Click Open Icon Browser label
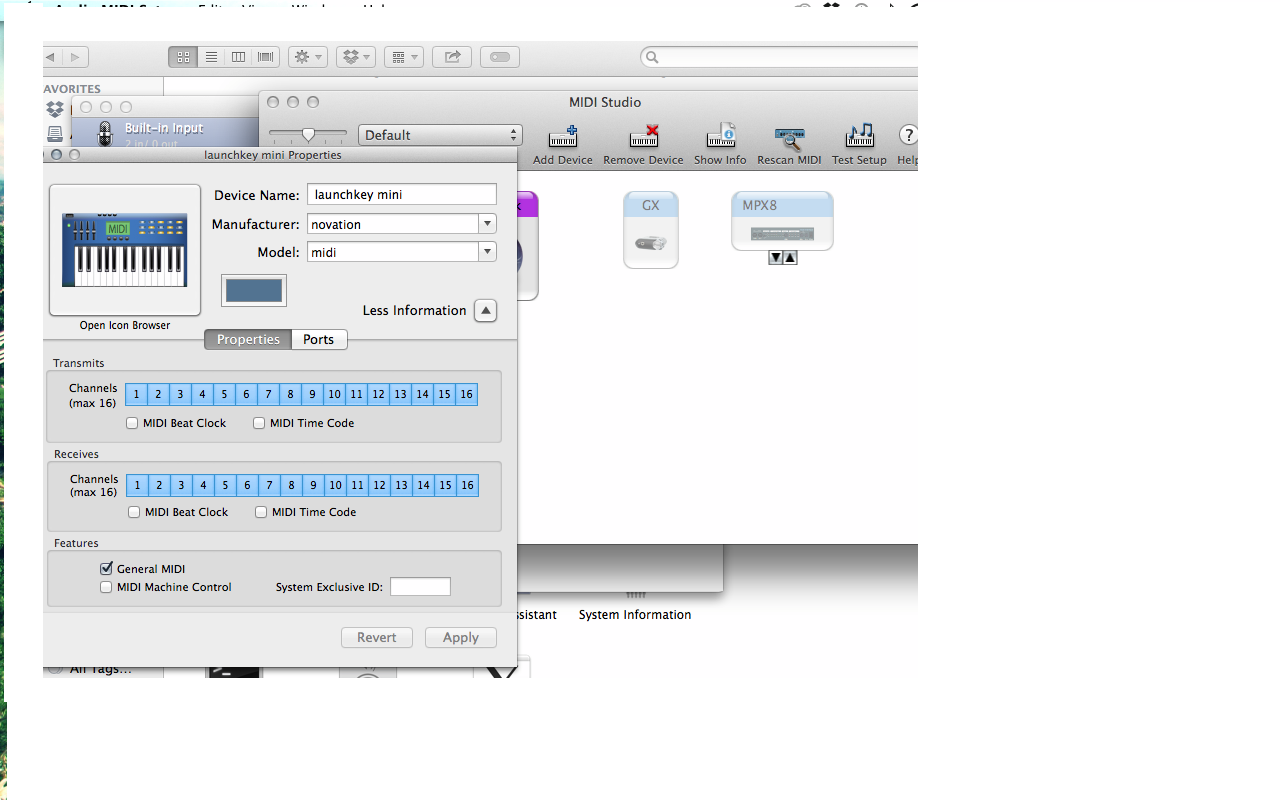Image resolution: width=1280 pixels, height=800 pixels. pyautogui.click(x=125, y=325)
